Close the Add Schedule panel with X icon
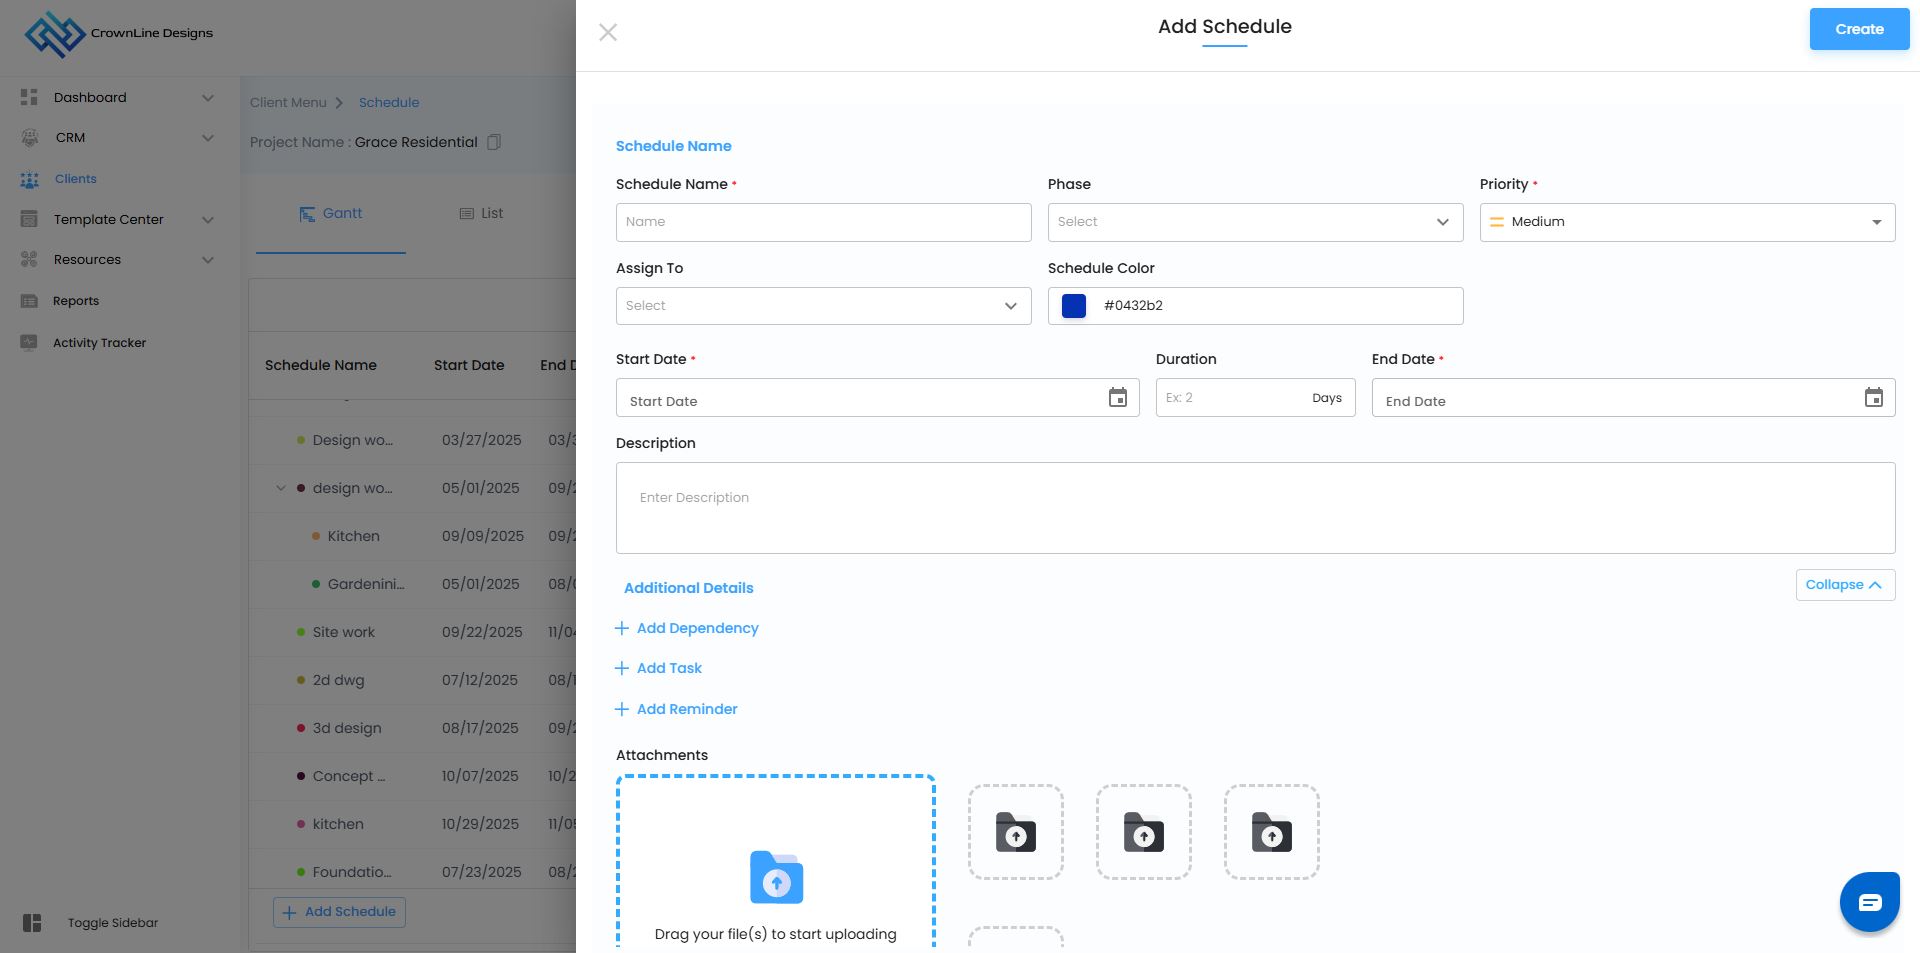Viewport: 1920px width, 953px height. click(x=608, y=32)
